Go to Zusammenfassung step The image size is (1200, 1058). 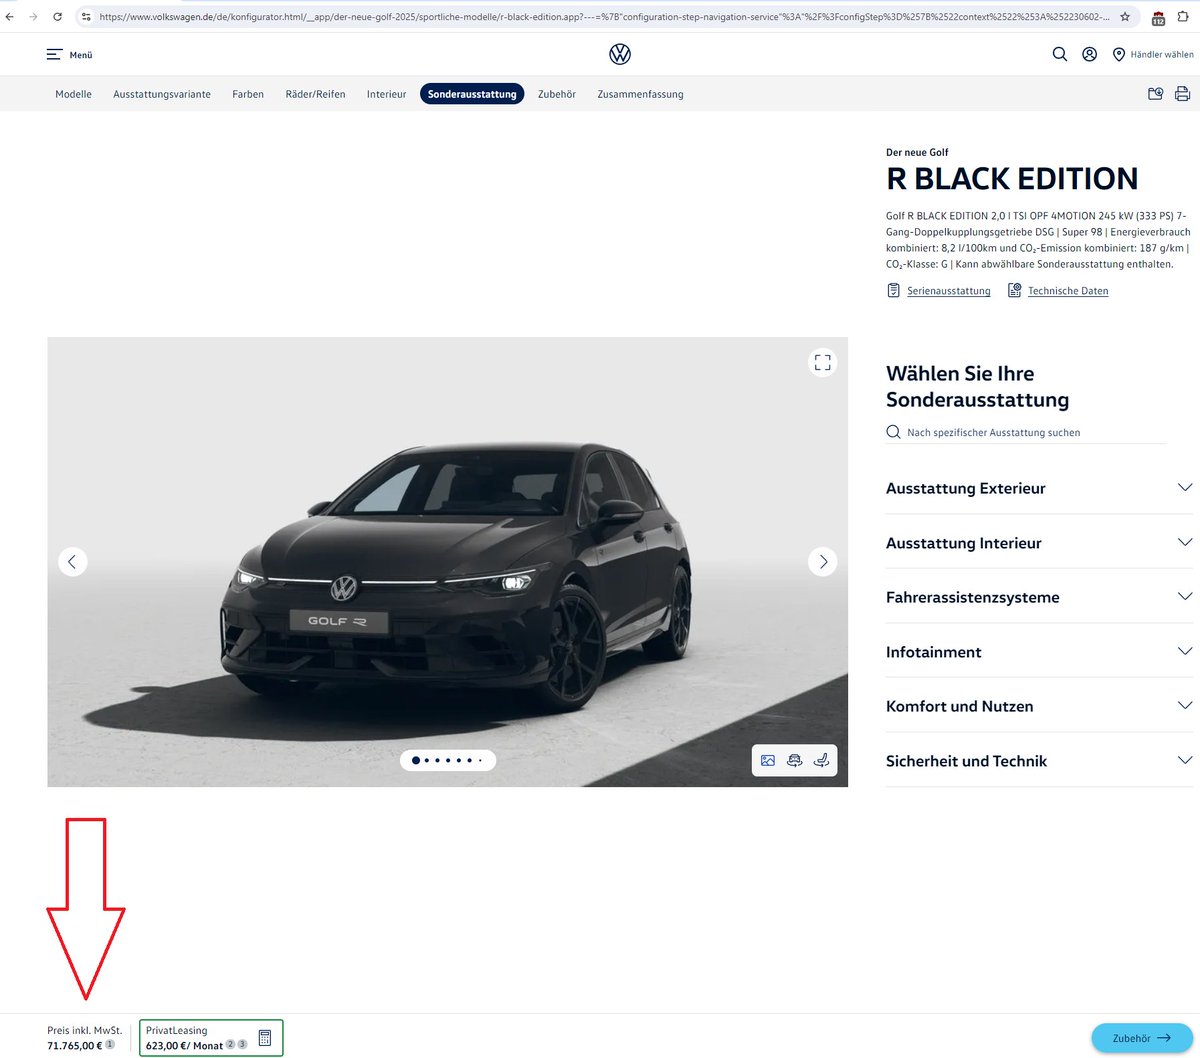pyautogui.click(x=640, y=94)
